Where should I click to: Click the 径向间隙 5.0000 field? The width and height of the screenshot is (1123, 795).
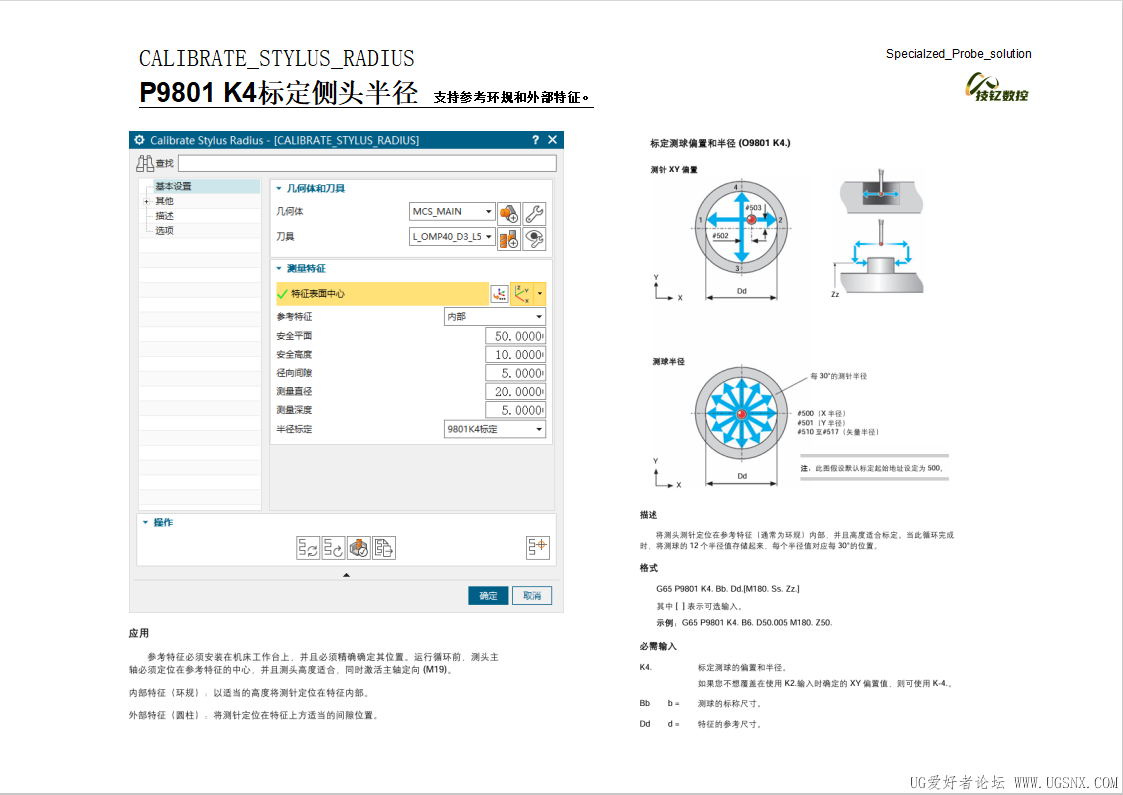coord(515,373)
